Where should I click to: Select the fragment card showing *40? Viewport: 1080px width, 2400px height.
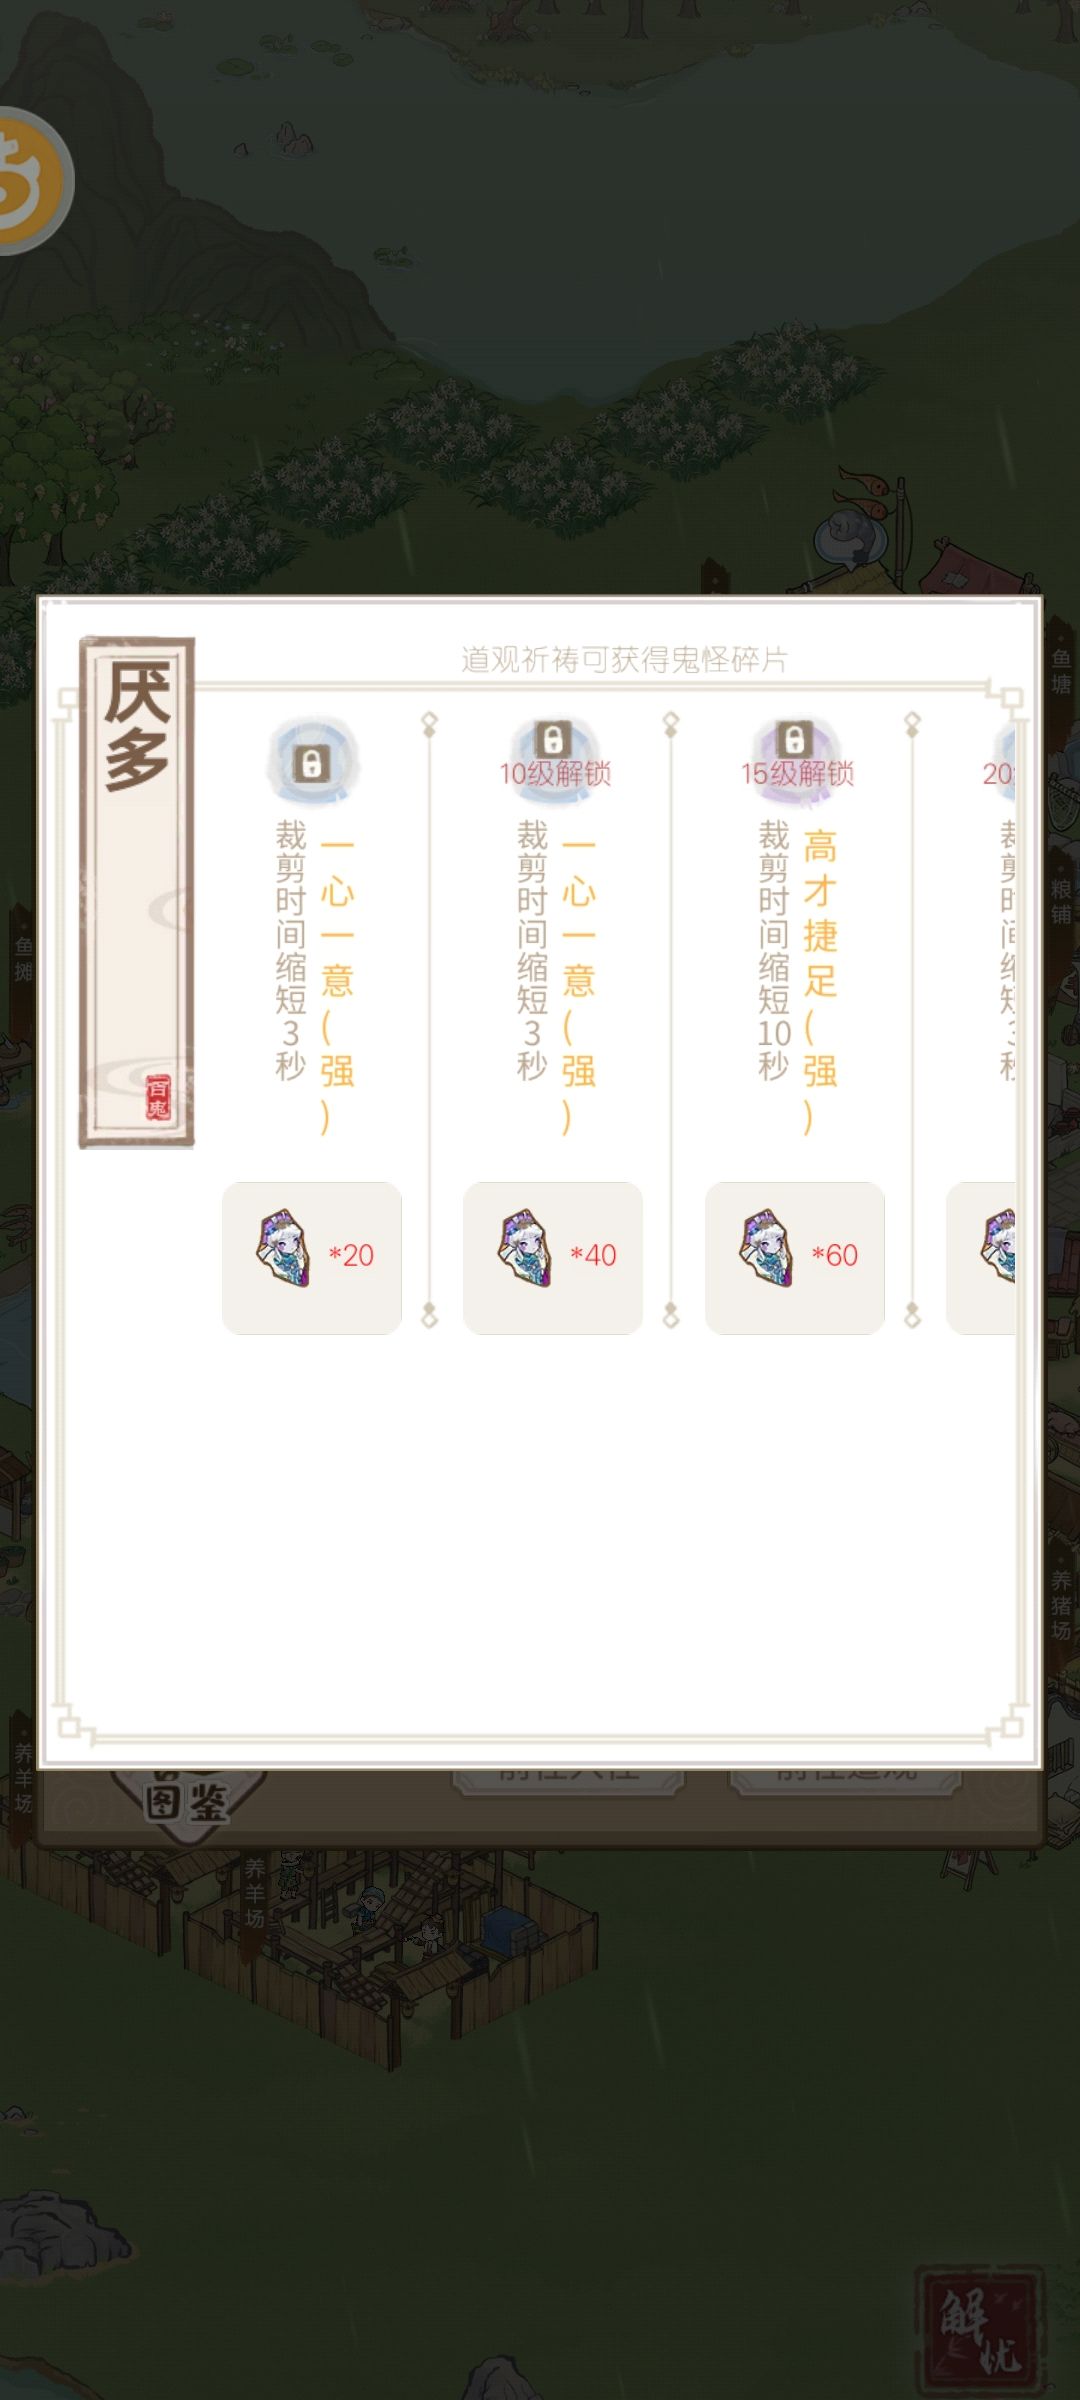coord(553,1258)
